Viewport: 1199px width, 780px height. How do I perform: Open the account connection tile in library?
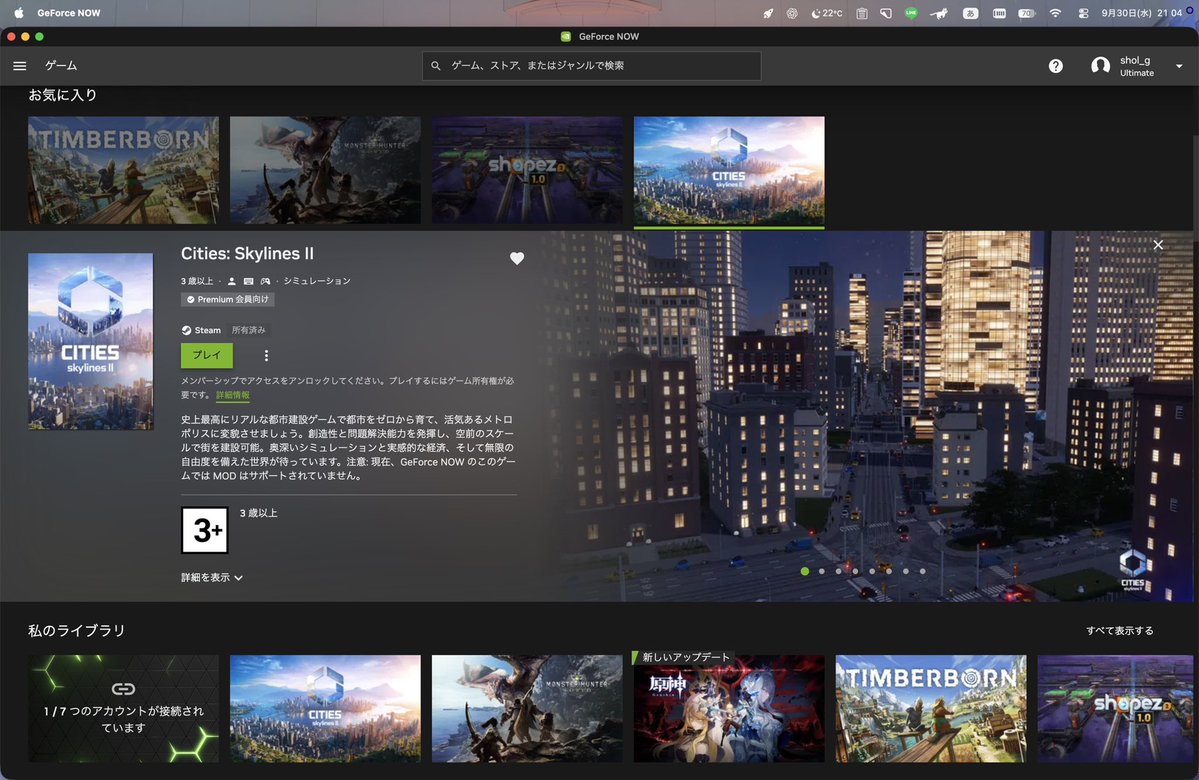pyautogui.click(x=123, y=708)
